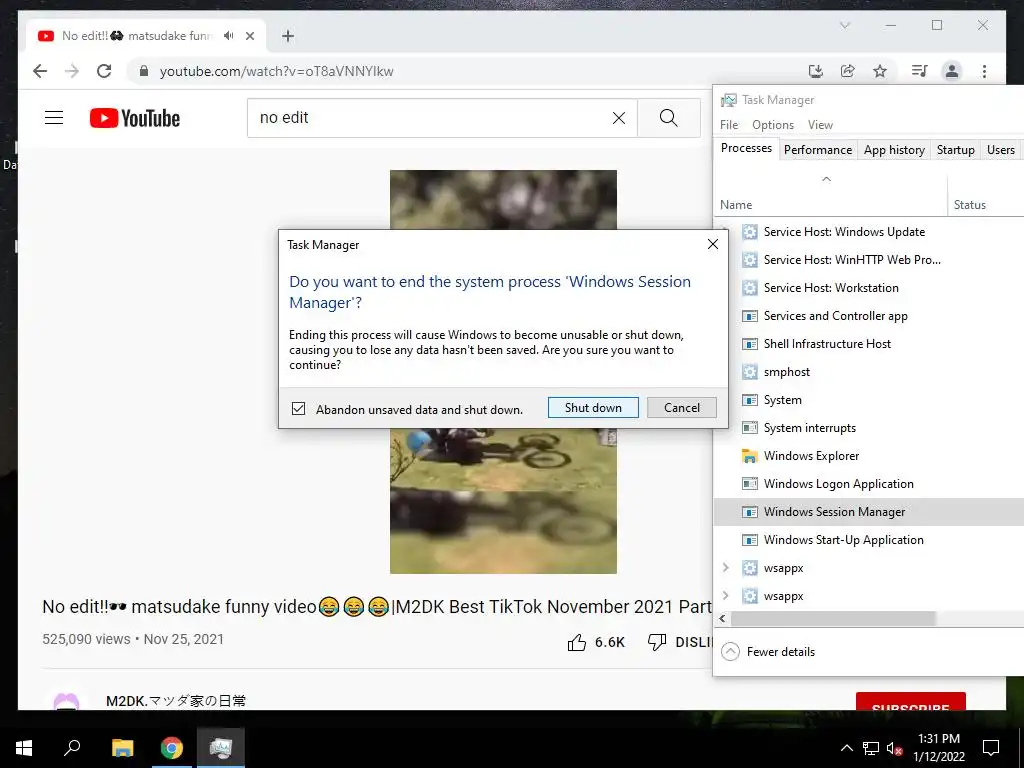Open Task Manager File menu
Viewport: 1024px width, 768px height.
point(729,125)
